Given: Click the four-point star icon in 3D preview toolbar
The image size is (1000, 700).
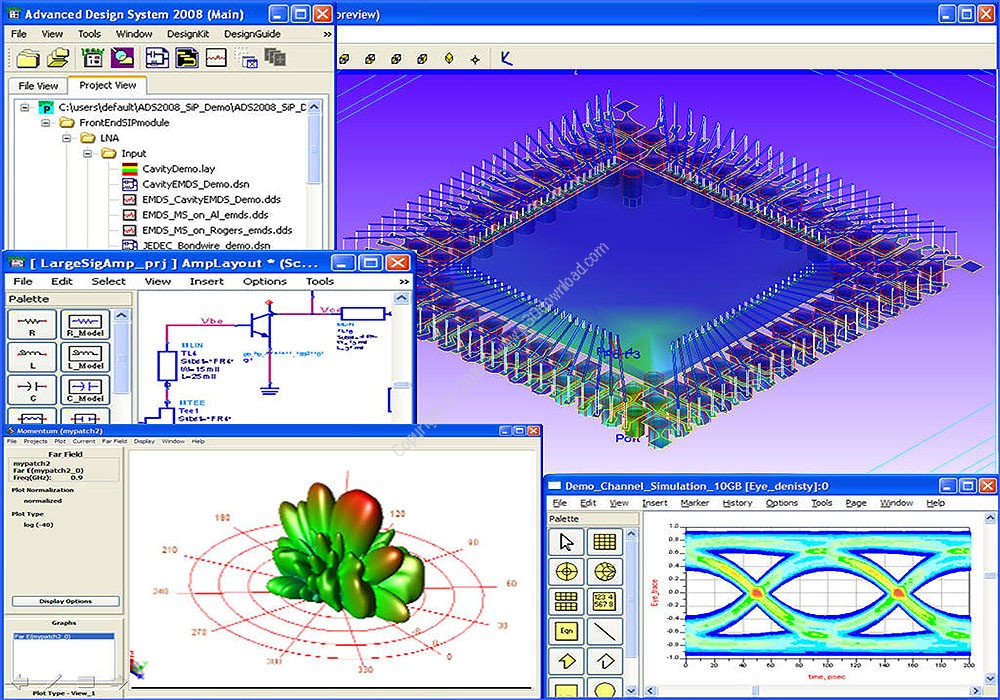Looking at the screenshot, I should 475,59.
